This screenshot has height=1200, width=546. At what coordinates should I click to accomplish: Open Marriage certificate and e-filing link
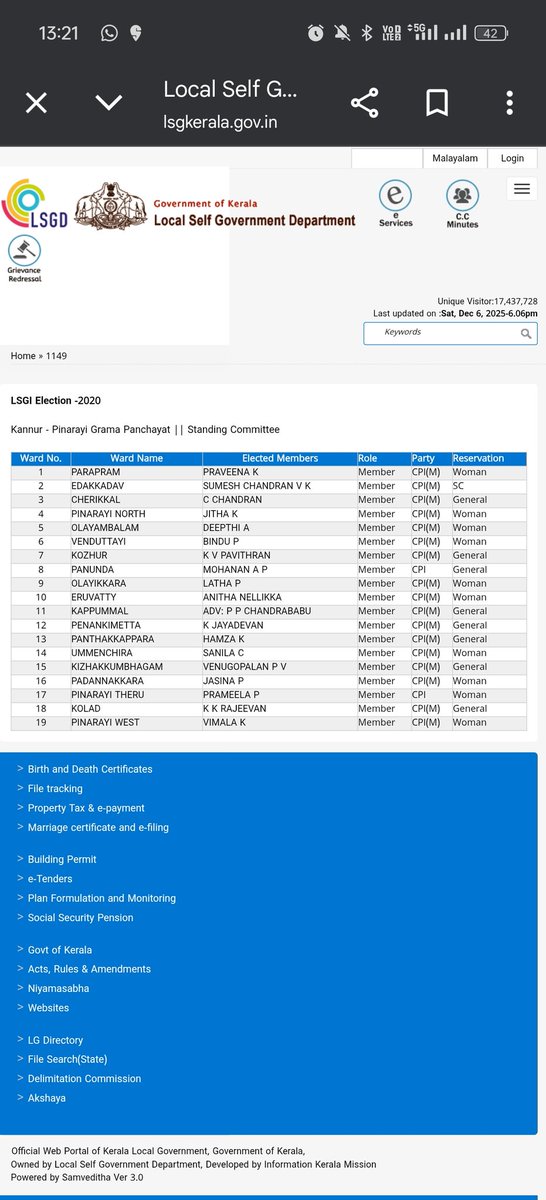click(x=98, y=828)
